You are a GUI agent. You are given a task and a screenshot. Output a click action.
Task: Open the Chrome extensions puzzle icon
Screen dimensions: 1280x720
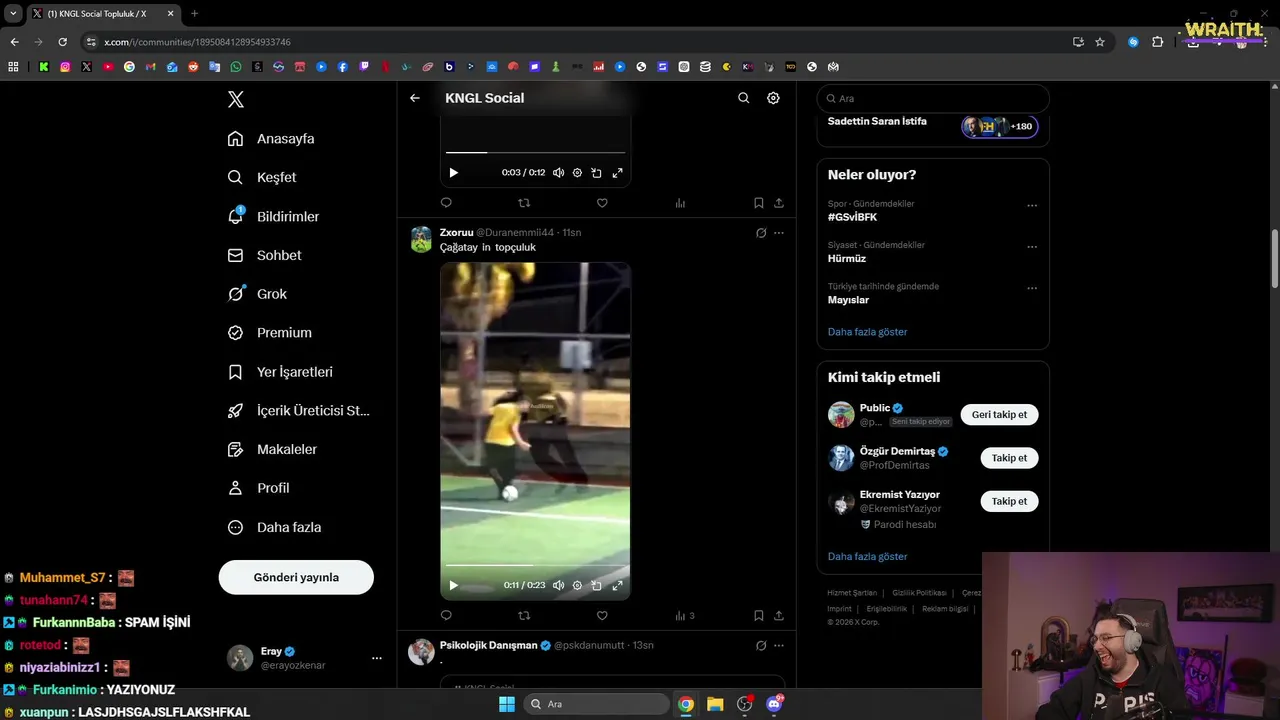[1158, 42]
